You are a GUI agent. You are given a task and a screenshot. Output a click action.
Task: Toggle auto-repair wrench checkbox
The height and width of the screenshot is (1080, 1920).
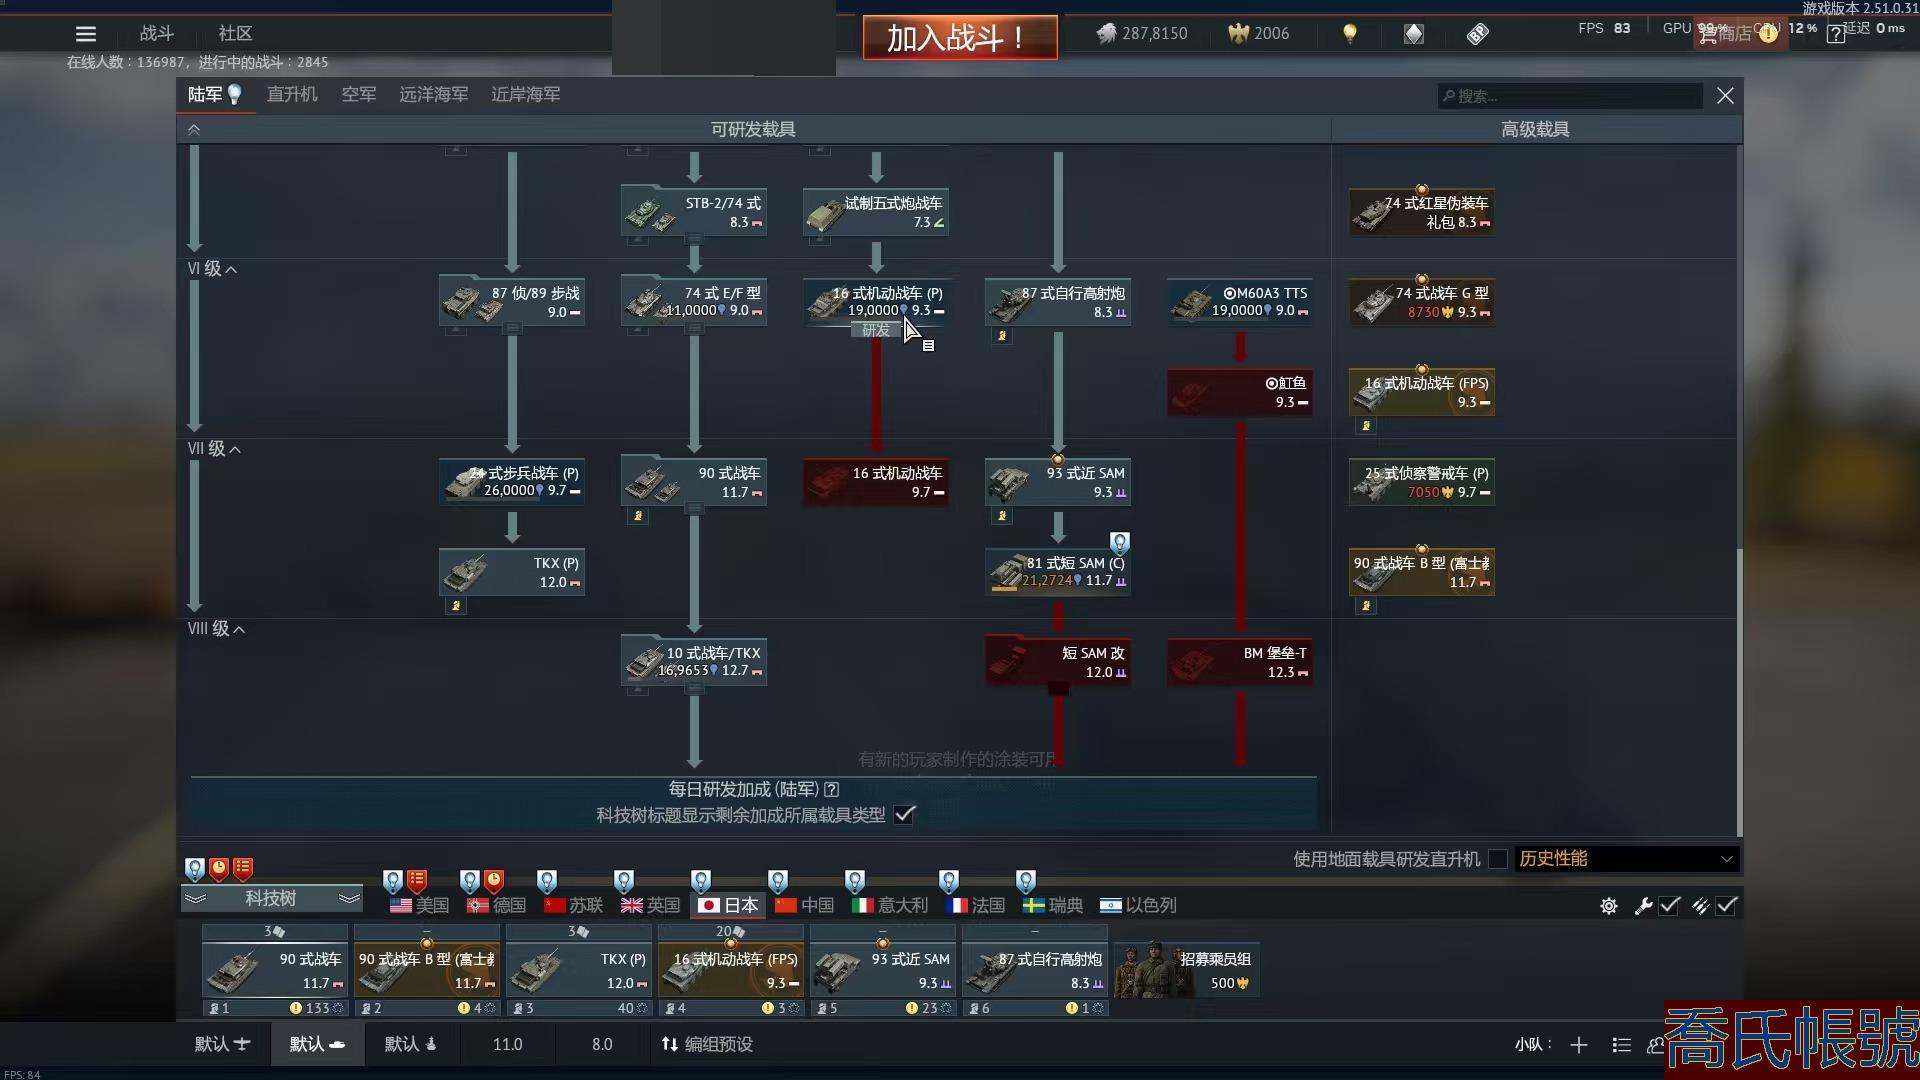pos(1669,906)
